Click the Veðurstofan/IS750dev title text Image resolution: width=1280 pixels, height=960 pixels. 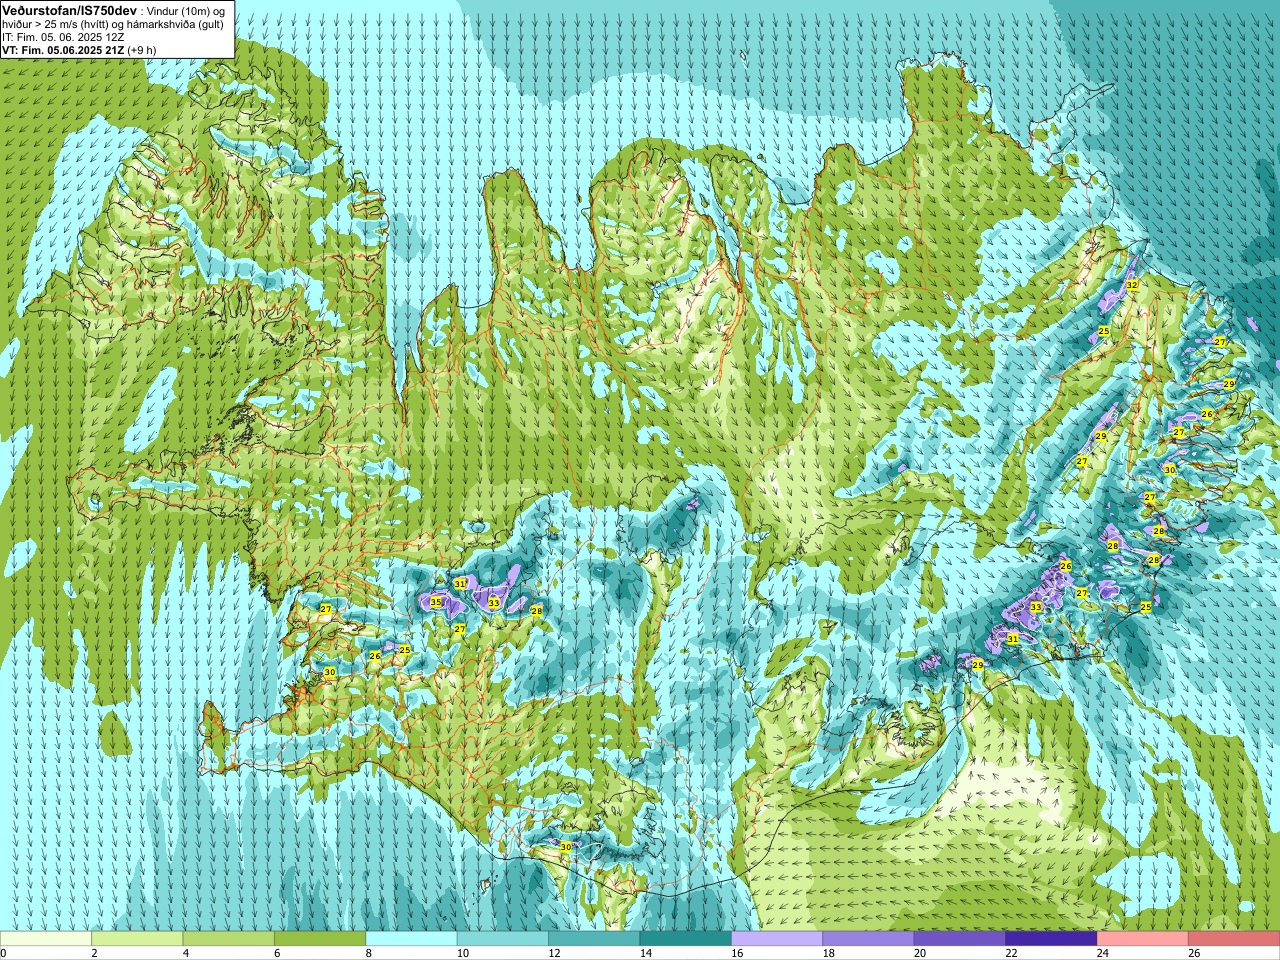(x=69, y=9)
